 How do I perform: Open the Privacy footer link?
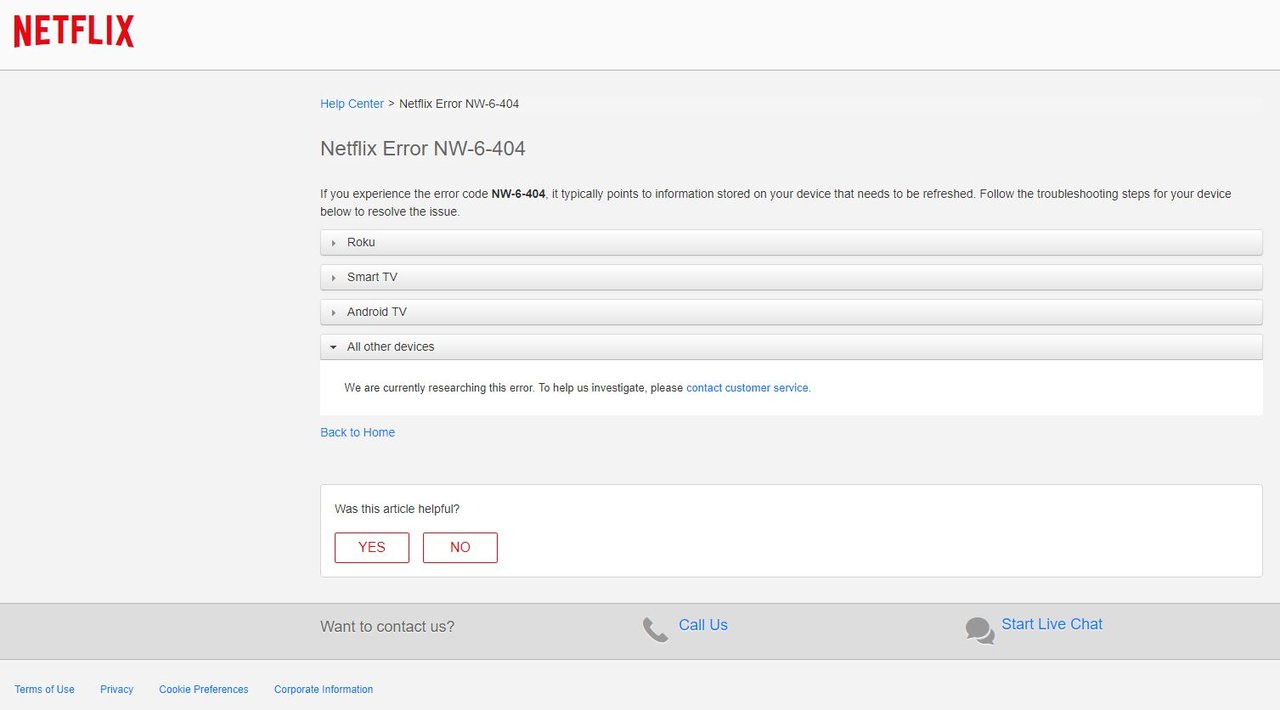pos(117,689)
